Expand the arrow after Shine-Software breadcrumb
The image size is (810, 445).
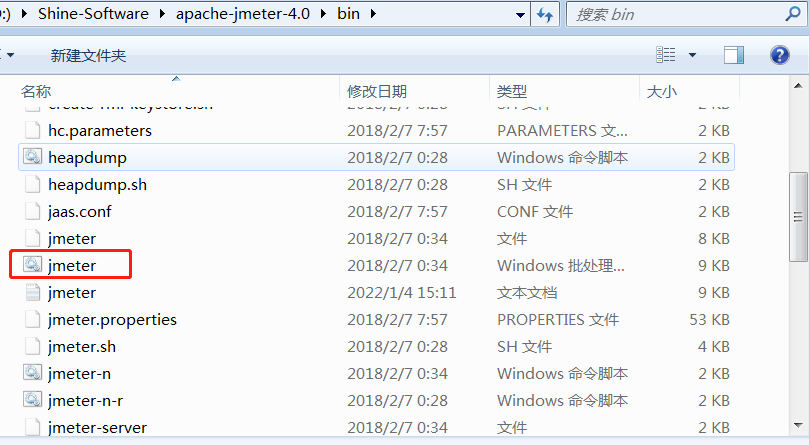tap(162, 14)
